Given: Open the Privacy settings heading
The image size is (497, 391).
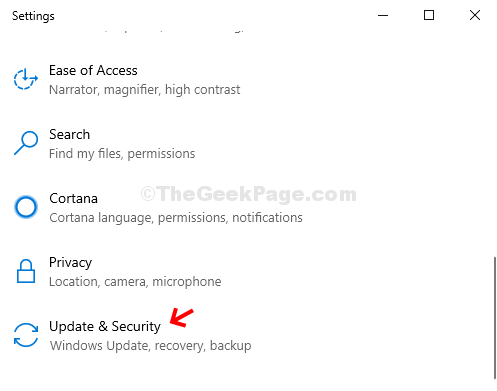Looking at the screenshot, I should pos(70,263).
